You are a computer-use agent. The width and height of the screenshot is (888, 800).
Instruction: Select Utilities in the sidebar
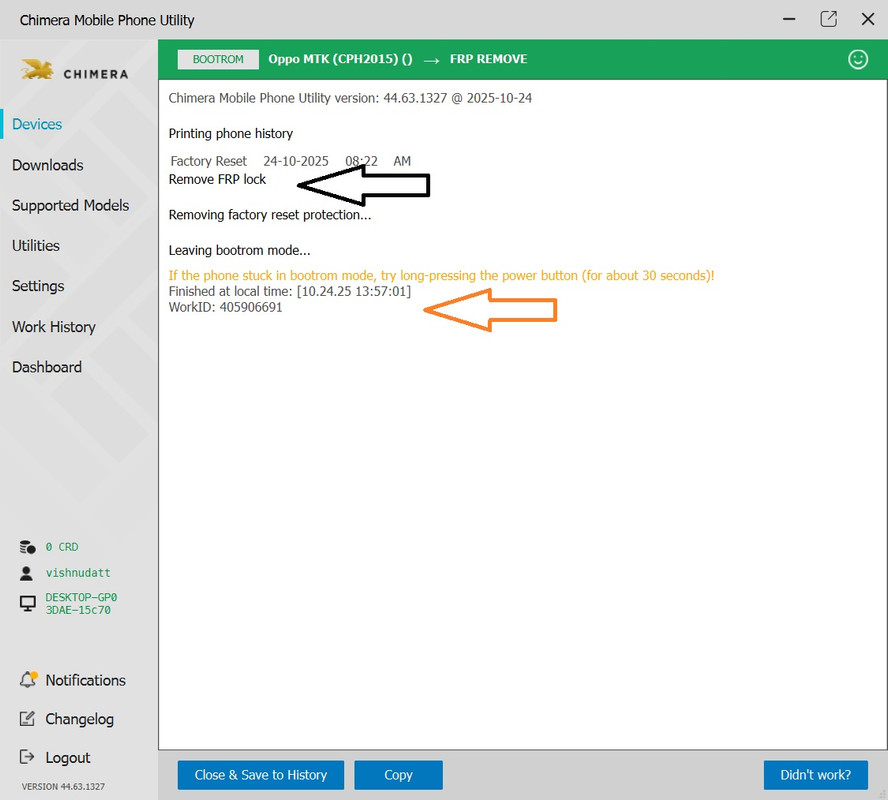point(36,245)
